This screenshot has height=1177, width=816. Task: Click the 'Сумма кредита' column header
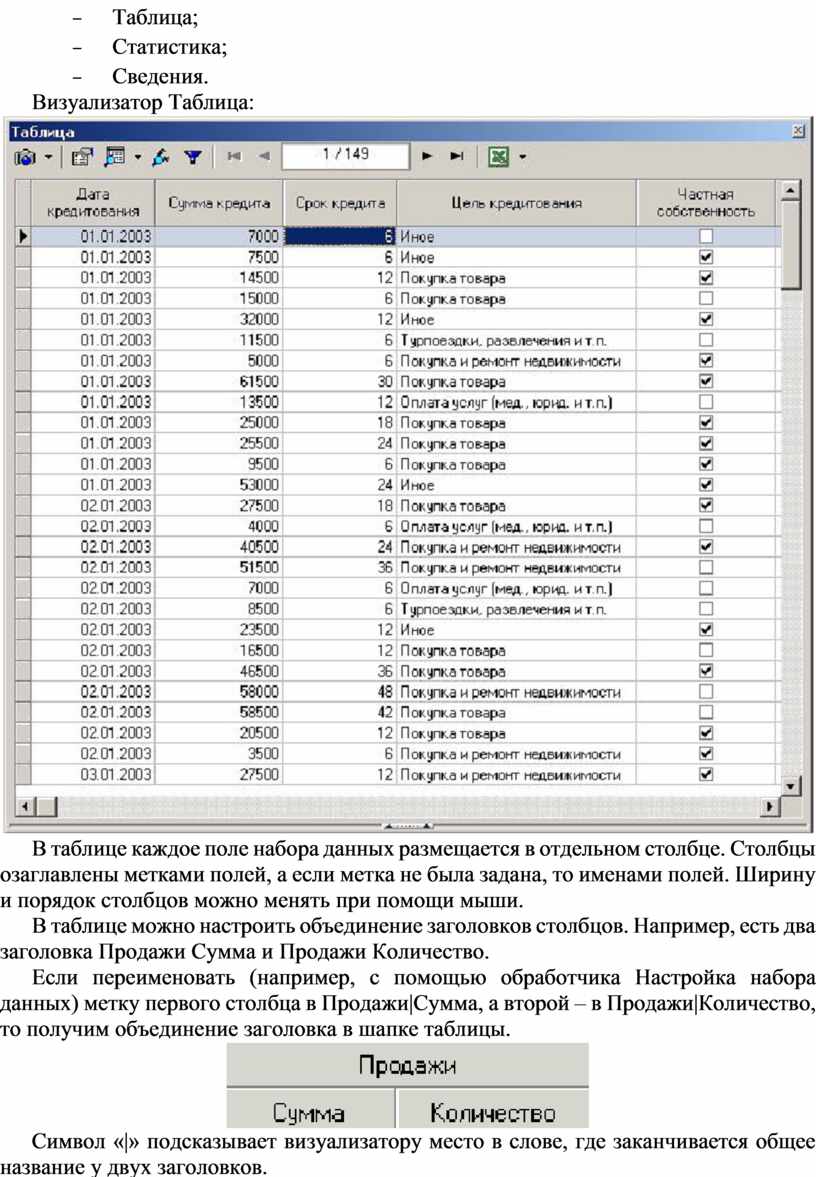click(218, 203)
